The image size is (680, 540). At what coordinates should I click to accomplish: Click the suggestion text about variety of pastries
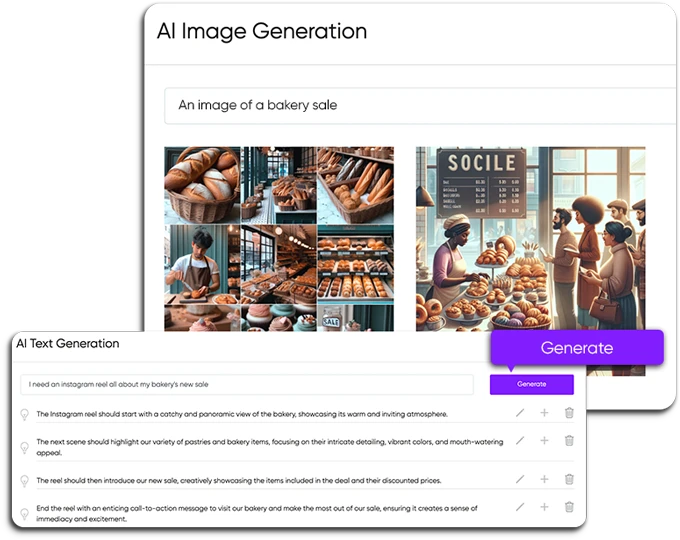click(270, 447)
